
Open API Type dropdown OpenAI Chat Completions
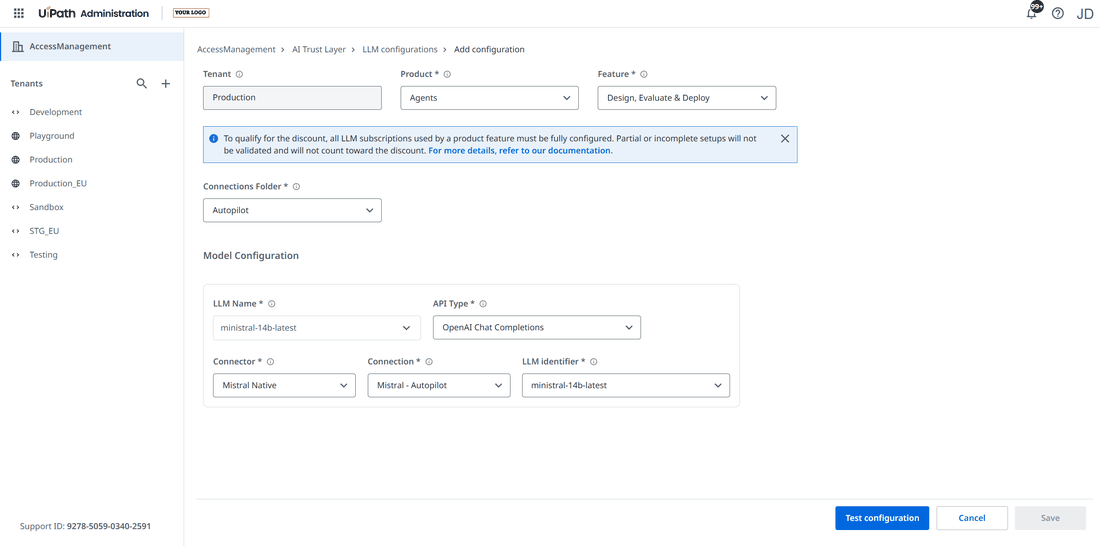[537, 328]
